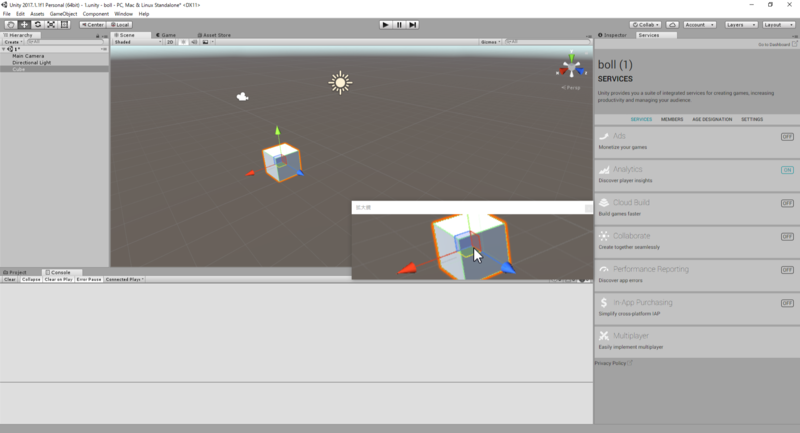Open the Edit menu

pyautogui.click(x=20, y=14)
